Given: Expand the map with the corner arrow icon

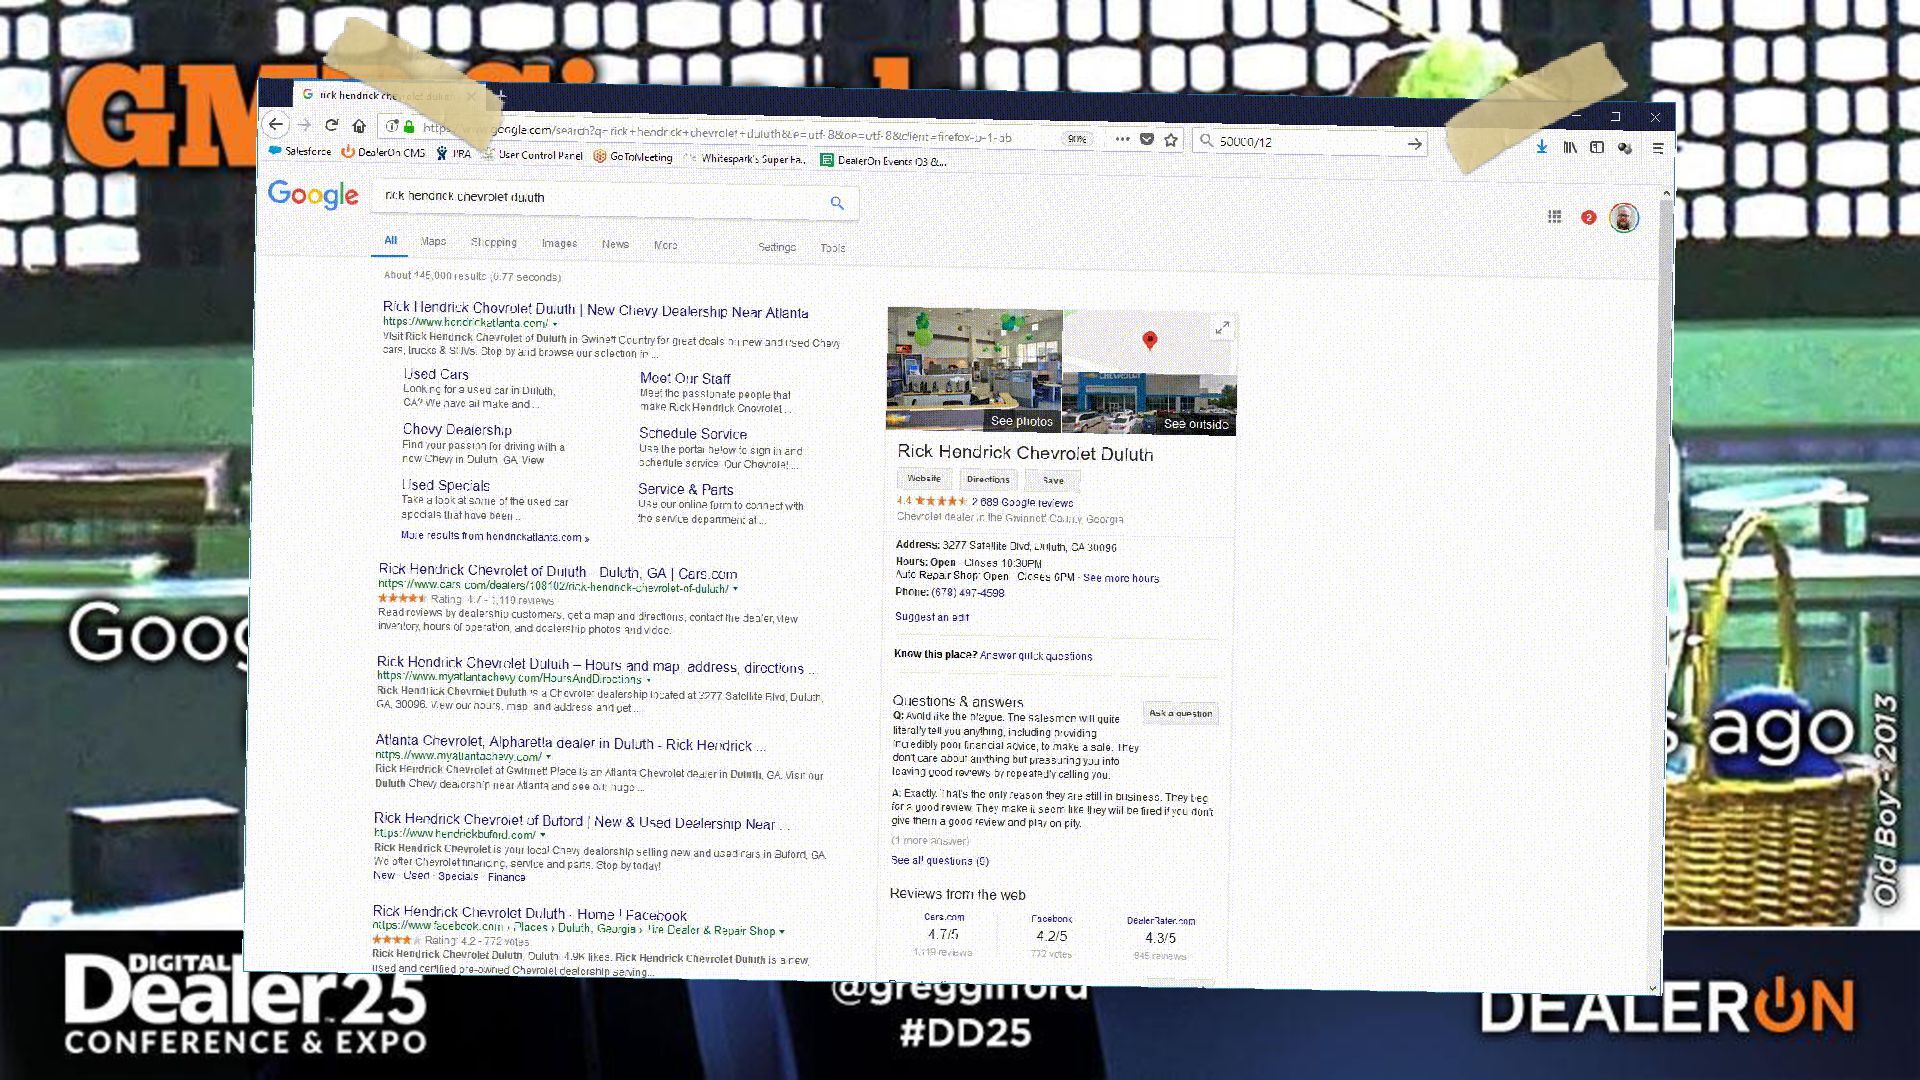Looking at the screenshot, I should (x=1222, y=328).
